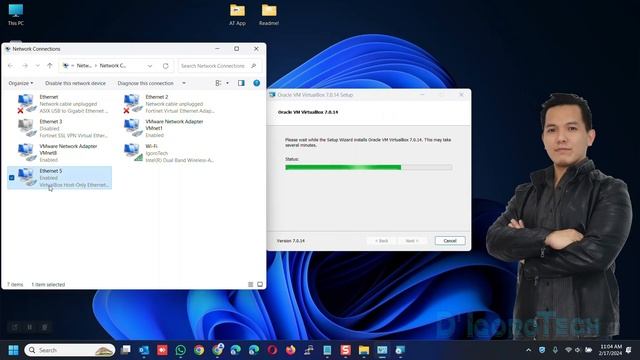Select VMware Network Adapter VMnet1
Viewport: 640px width, 360px height.
click(x=169, y=128)
